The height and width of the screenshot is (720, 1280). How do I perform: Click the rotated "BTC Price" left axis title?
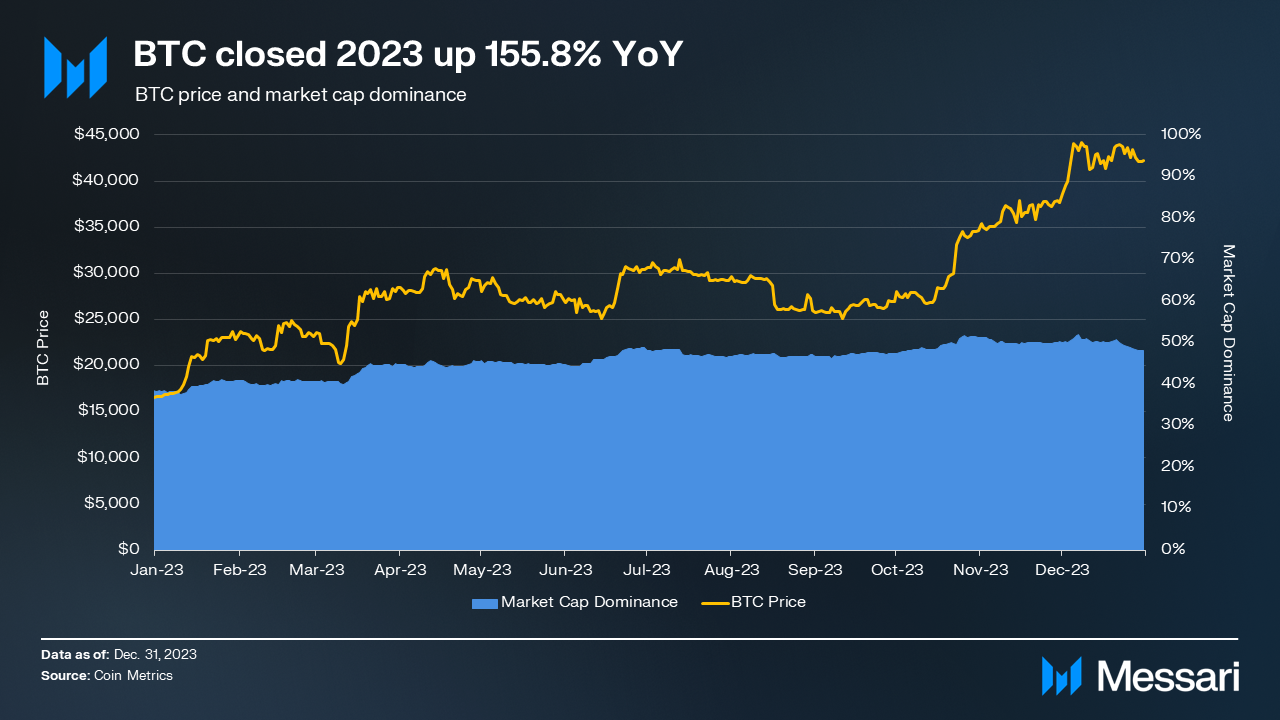pyautogui.click(x=43, y=348)
